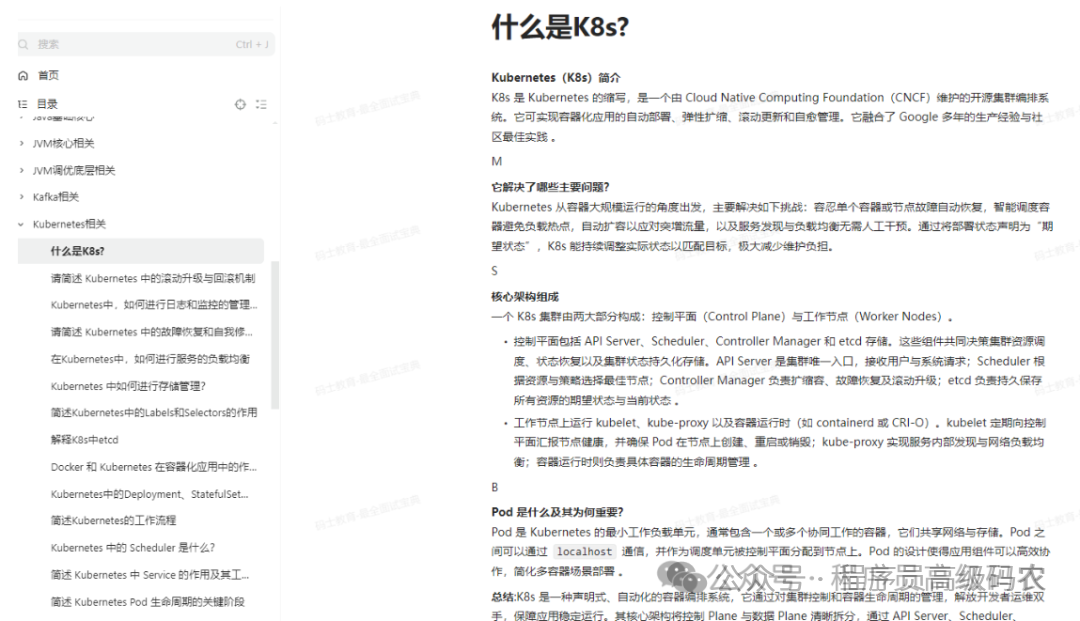
Task: Click the outline icon next to 目录
Action: point(22,103)
